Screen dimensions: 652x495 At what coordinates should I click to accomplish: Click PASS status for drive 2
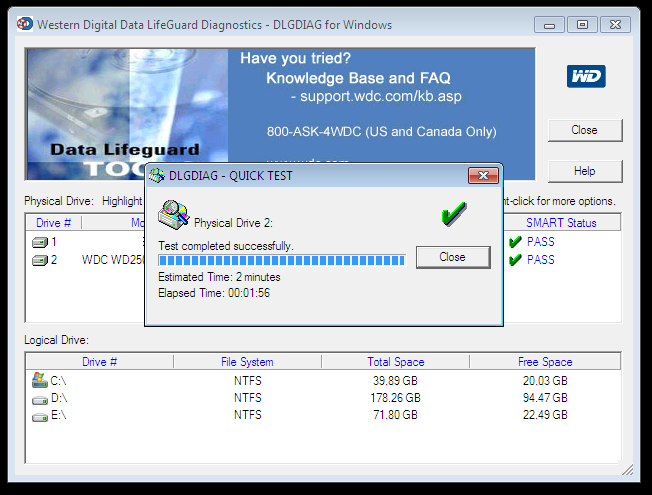coord(541,260)
